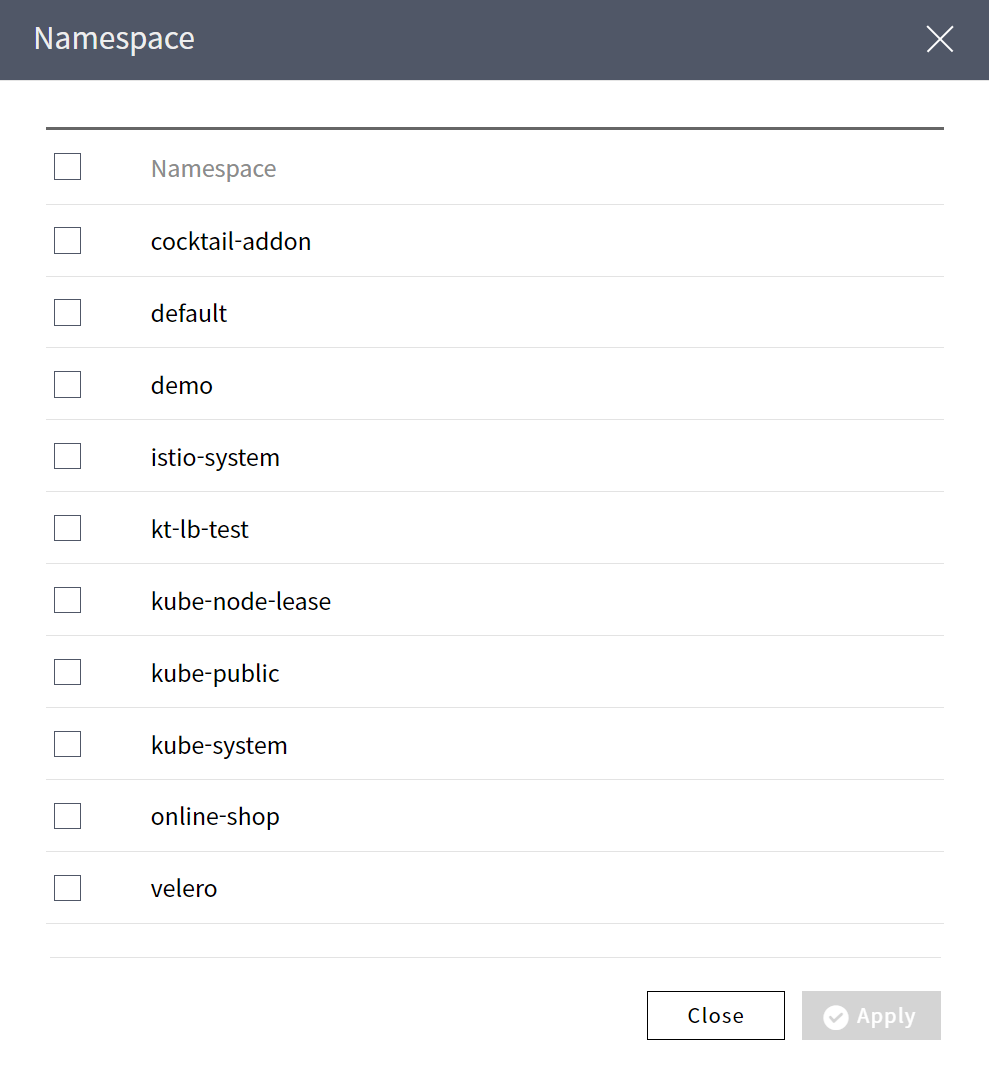
Task: Toggle the select-all Namespace header checkbox
Action: (x=67, y=167)
